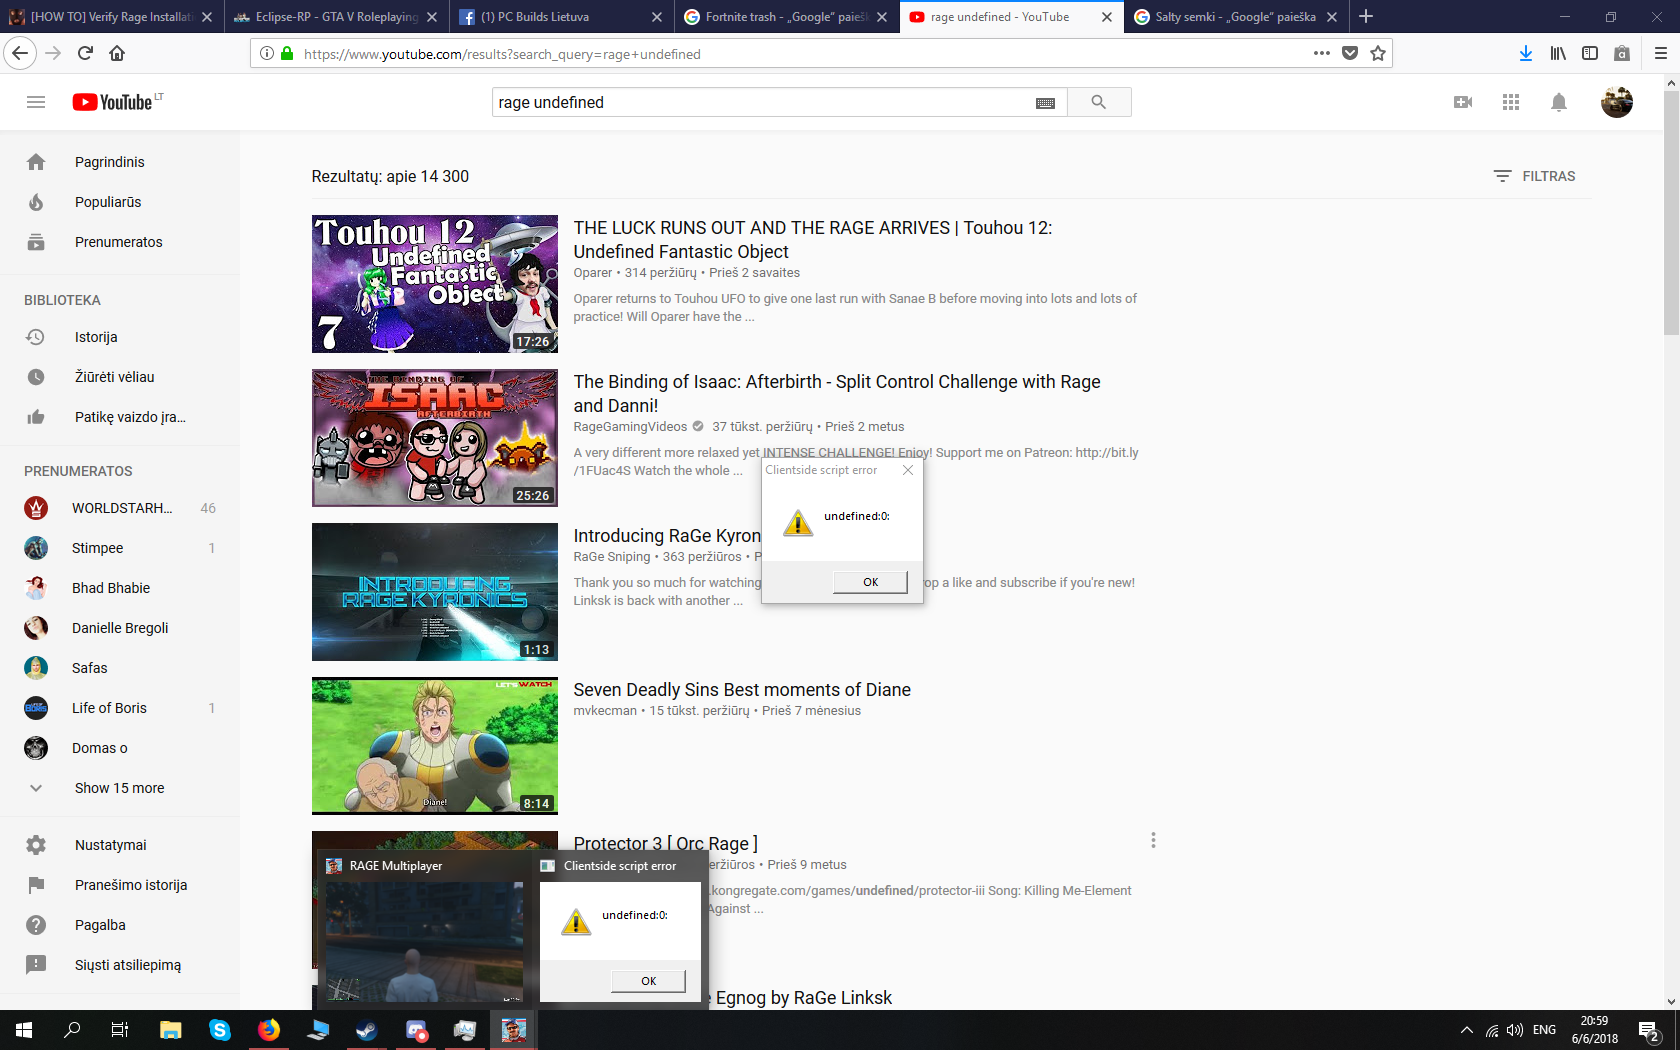
Task: Open Prenumeratos in the sidebar
Action: [x=120, y=242]
